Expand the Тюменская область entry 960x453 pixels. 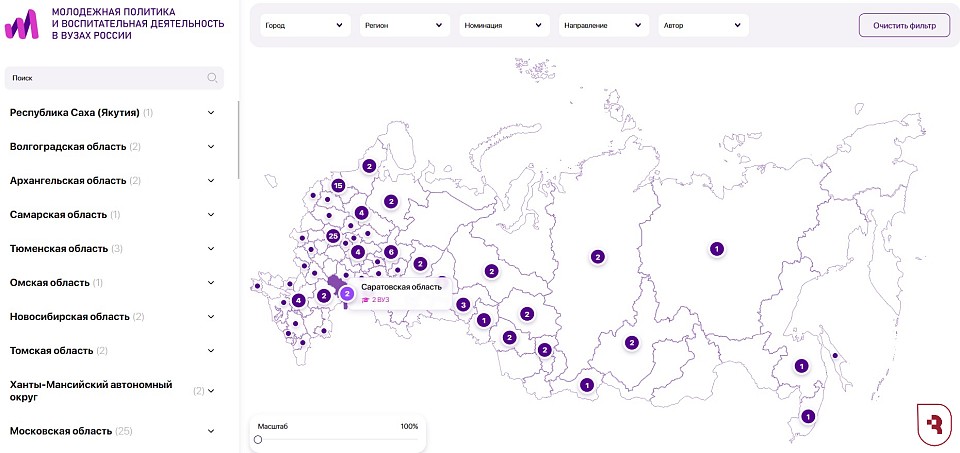click(x=113, y=249)
